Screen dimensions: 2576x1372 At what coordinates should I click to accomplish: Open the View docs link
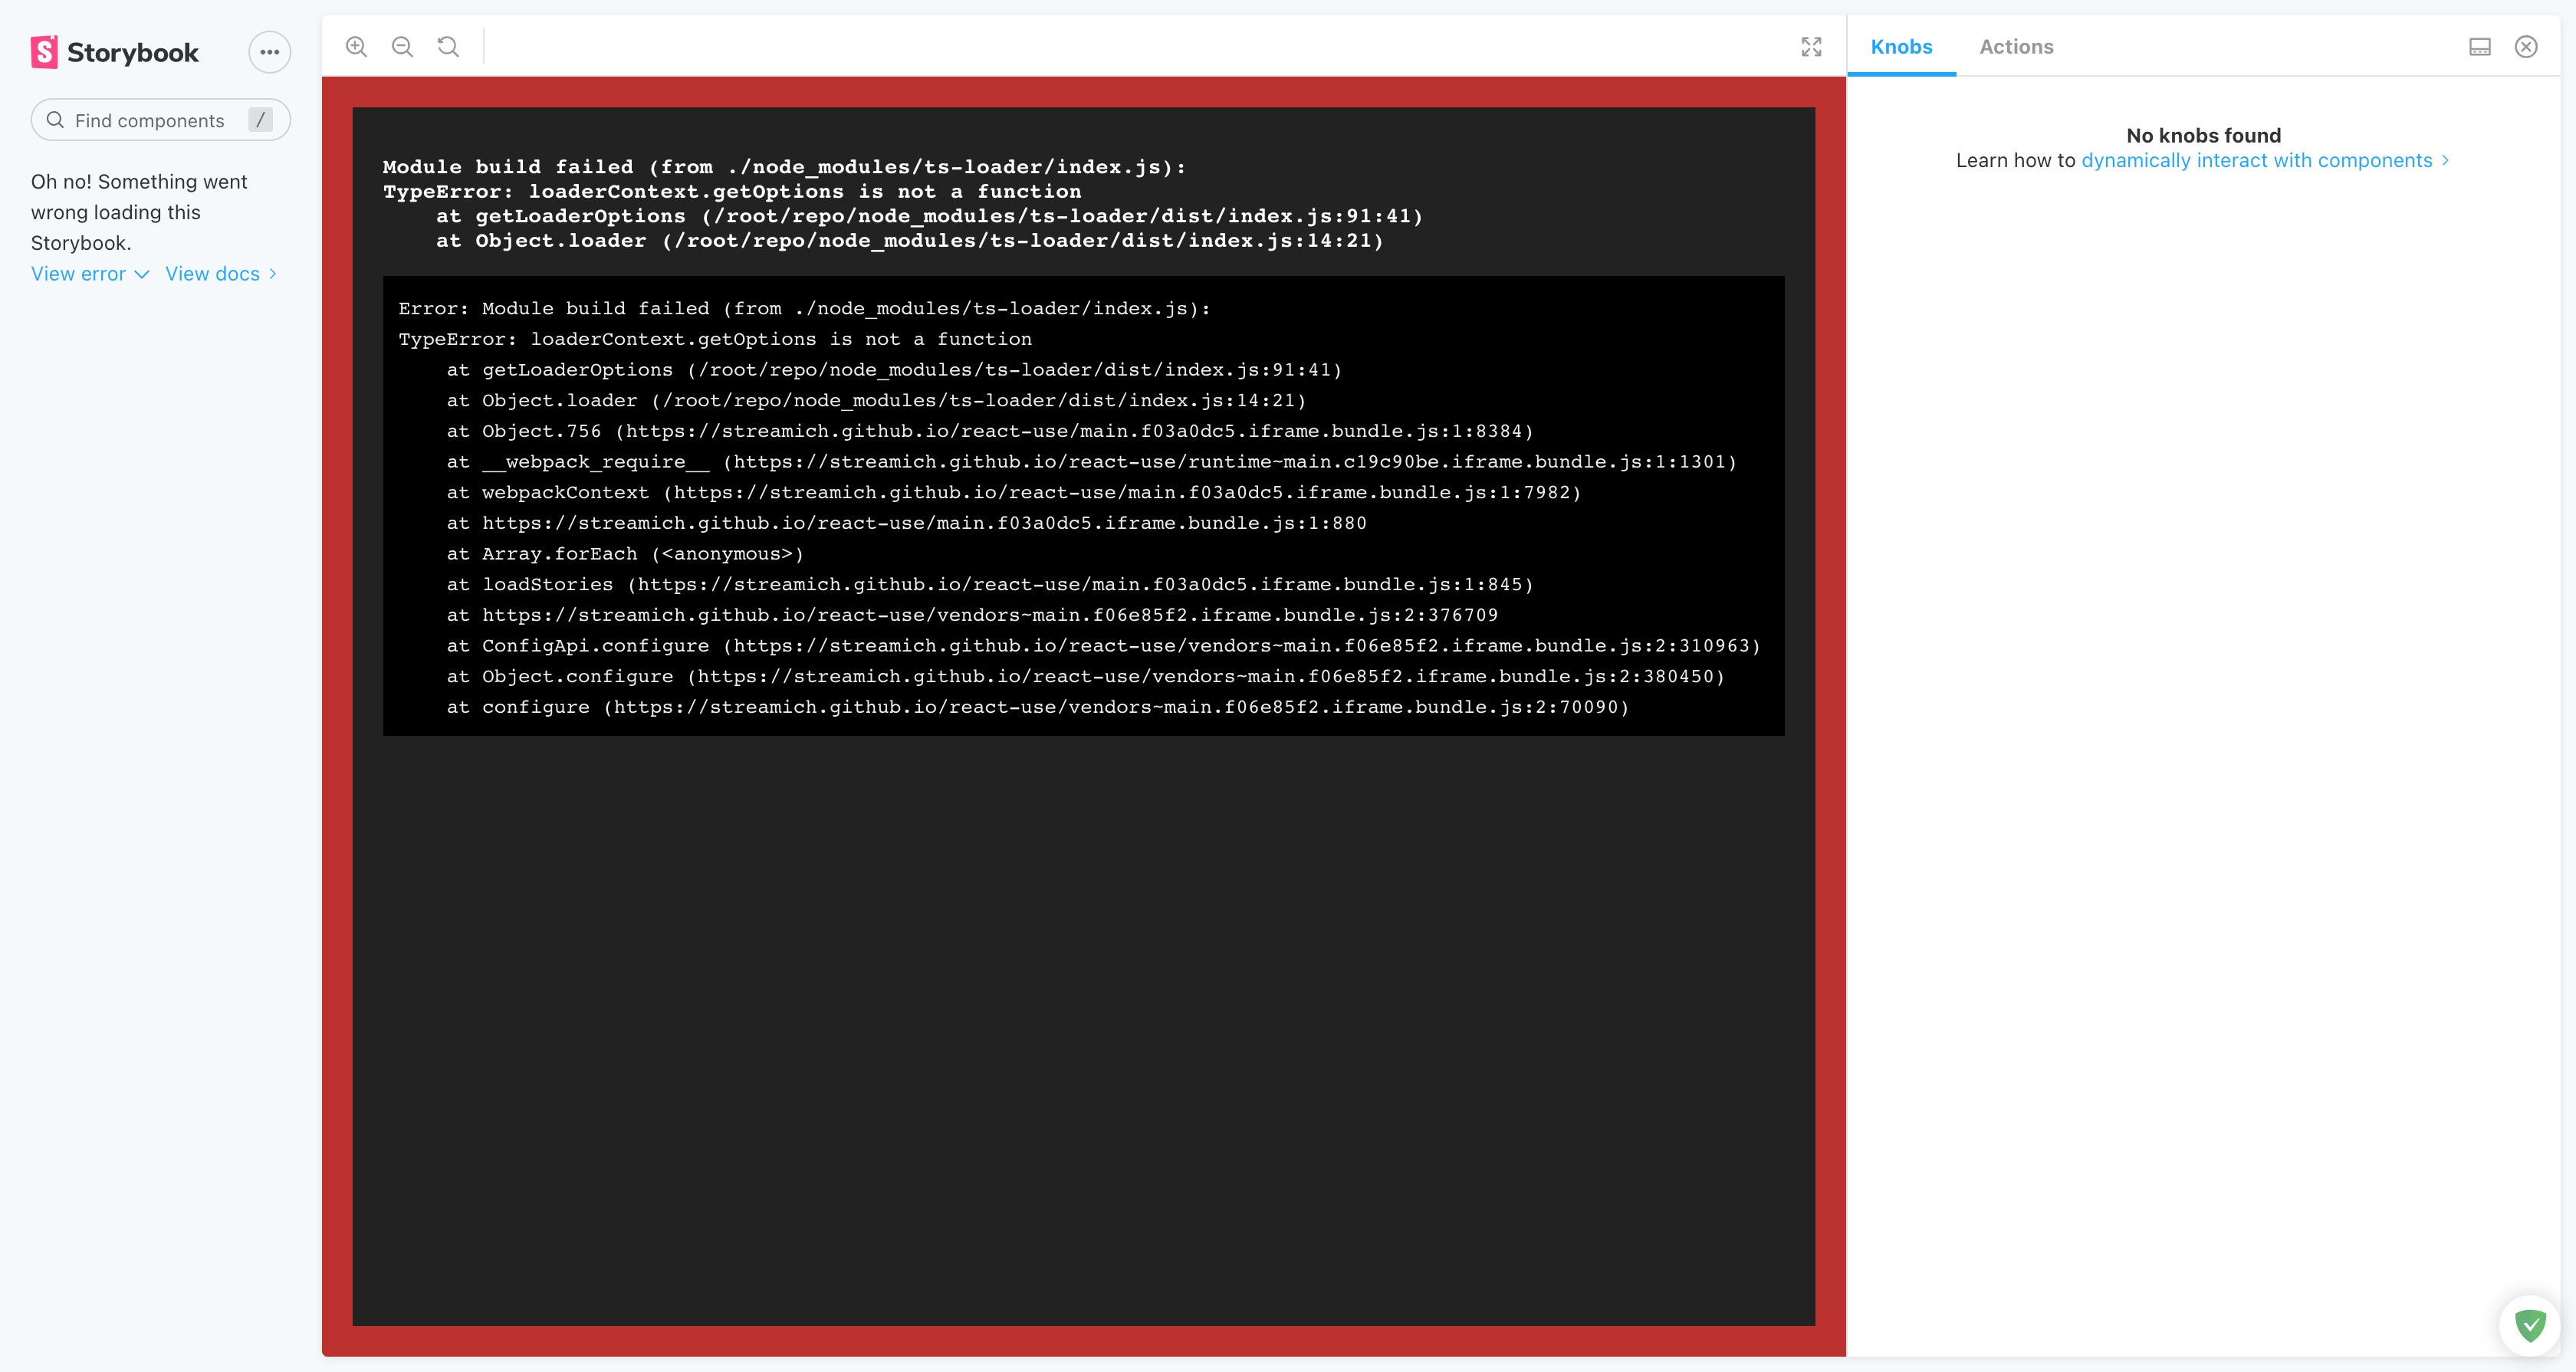pos(220,274)
